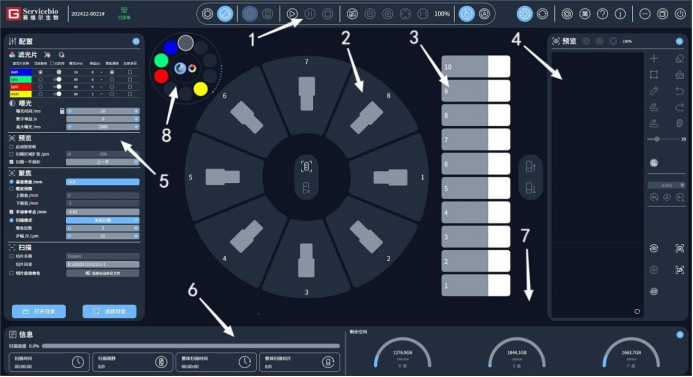Select carousel segment 1
The height and width of the screenshot is (377, 693).
tap(390, 178)
